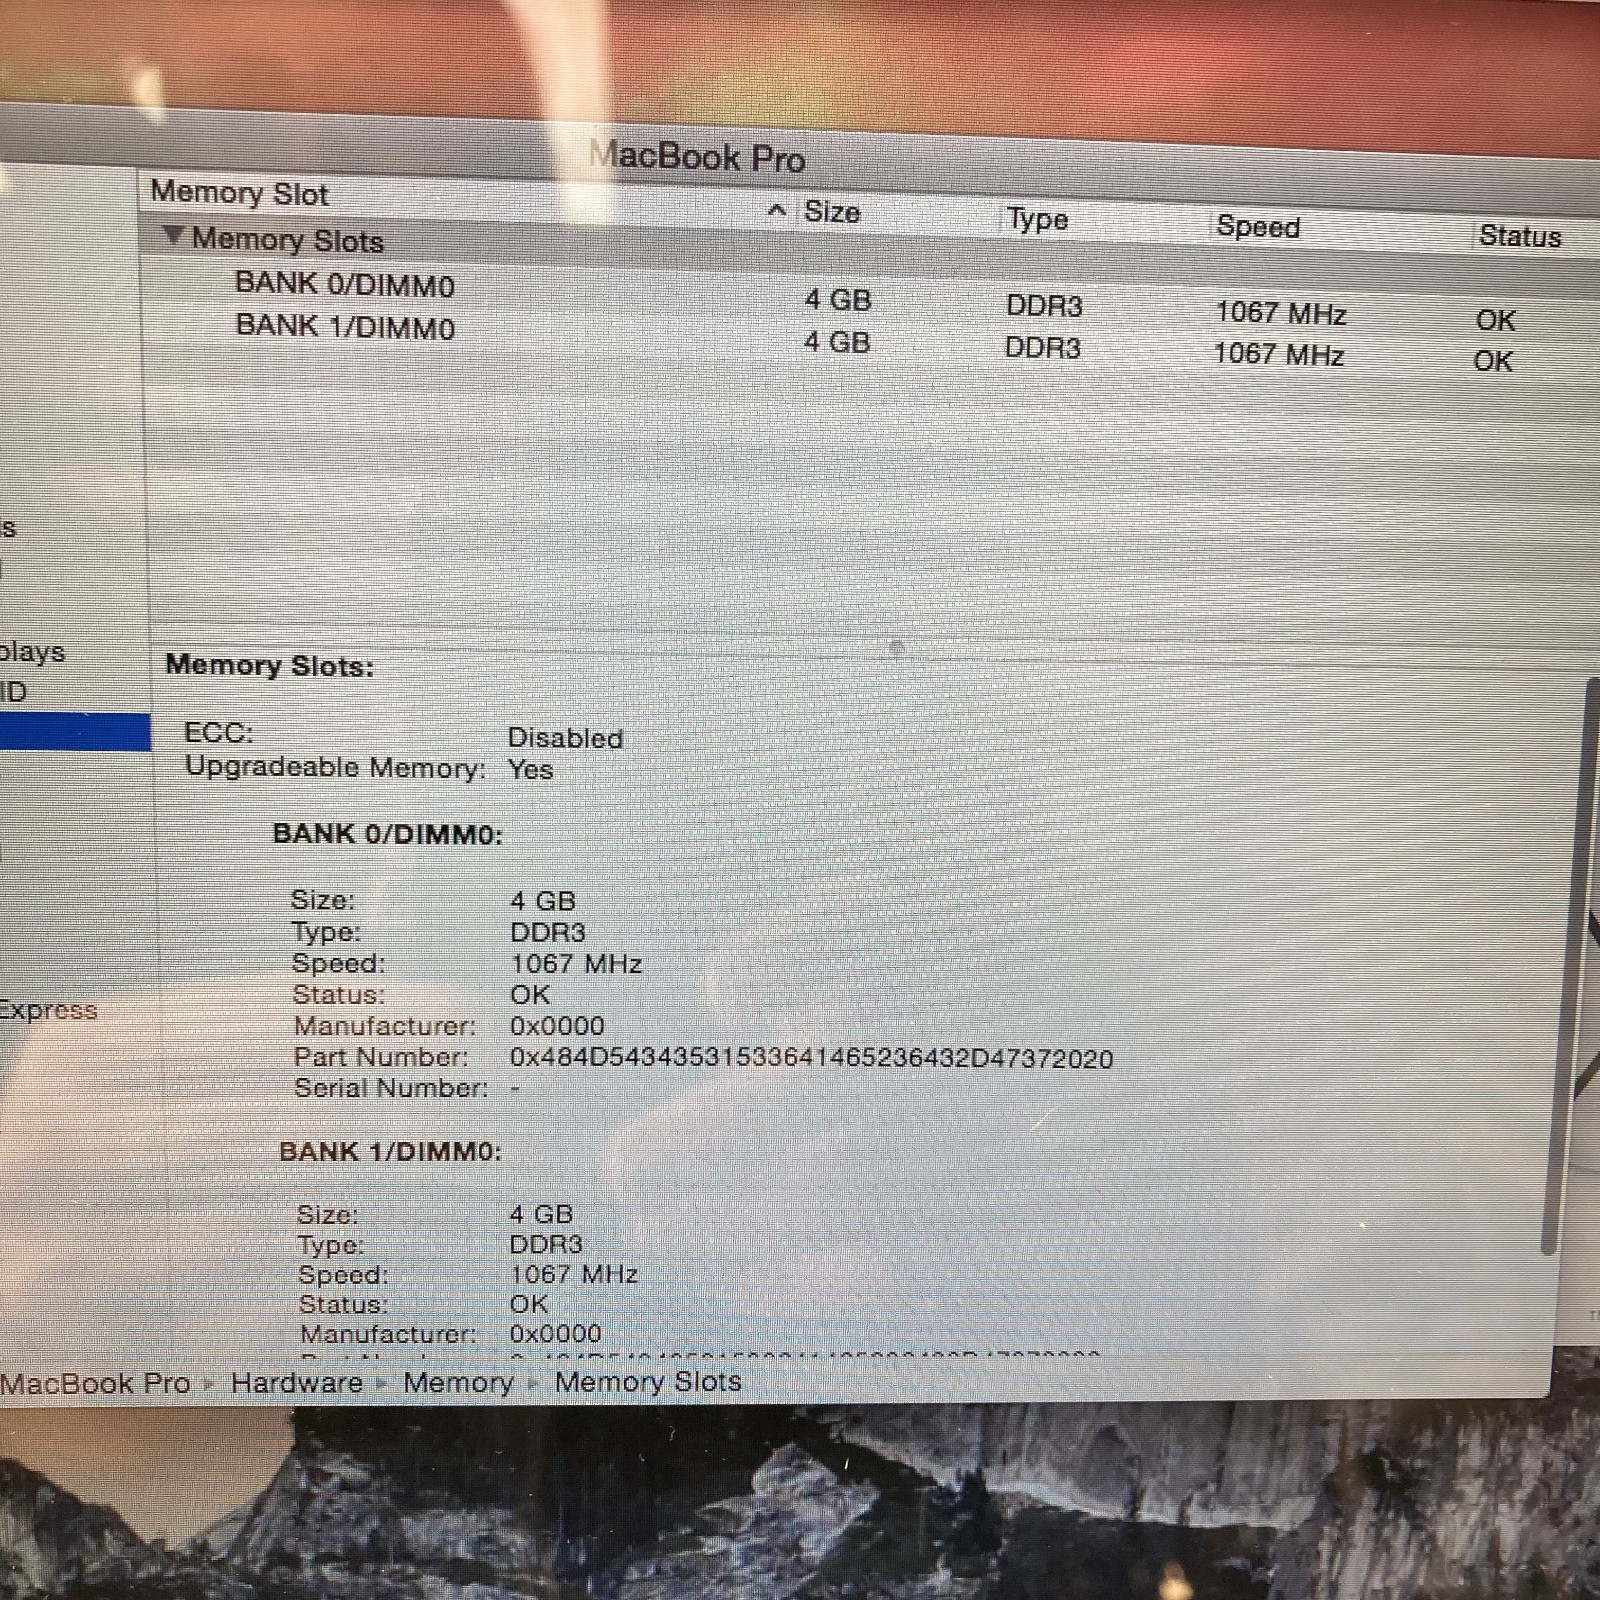Click the 4 GB size of BANK 0/DIMM0 row
The width and height of the screenshot is (1600, 1600).
(x=838, y=300)
